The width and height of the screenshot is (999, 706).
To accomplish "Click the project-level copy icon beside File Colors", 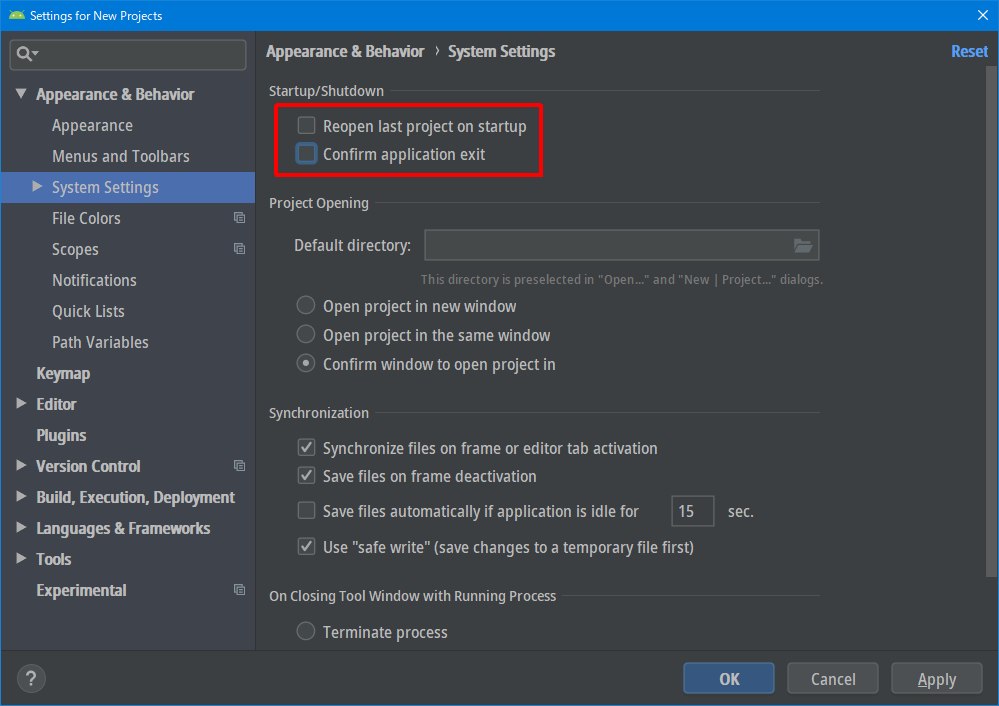I will click(x=240, y=218).
